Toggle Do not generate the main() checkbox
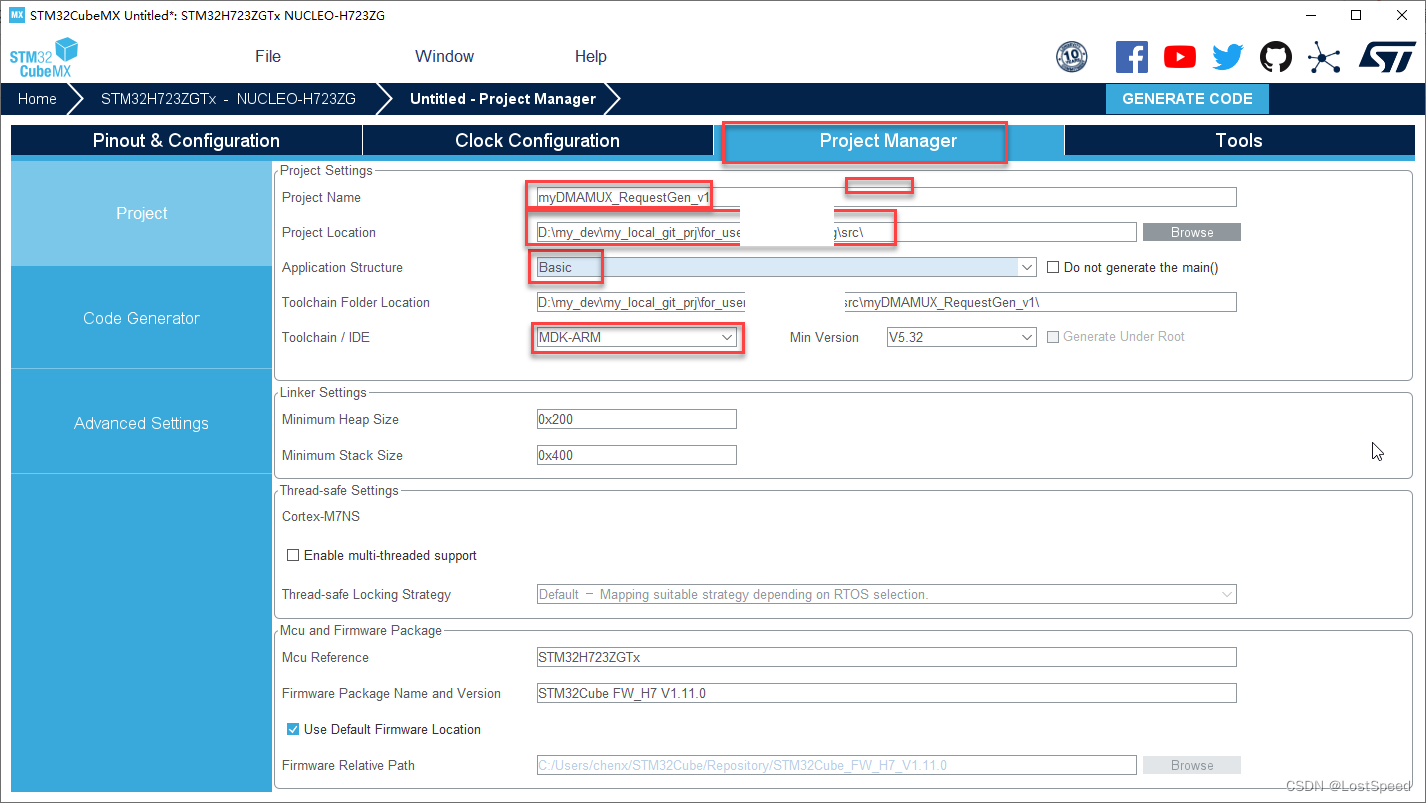The width and height of the screenshot is (1426, 803). (1053, 267)
